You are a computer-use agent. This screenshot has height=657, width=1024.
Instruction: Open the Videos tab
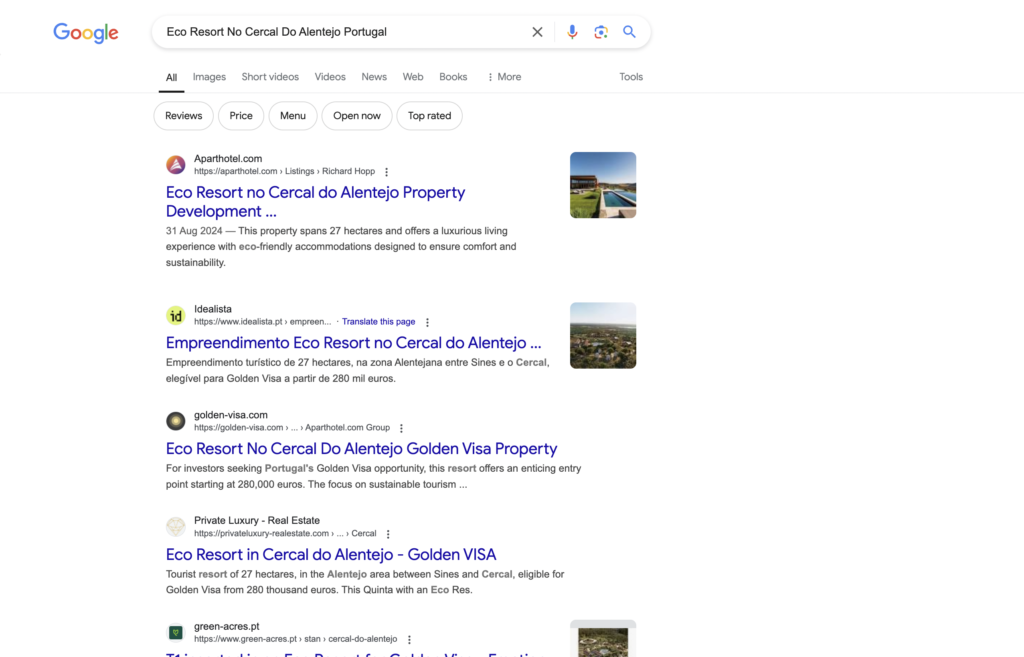330,76
